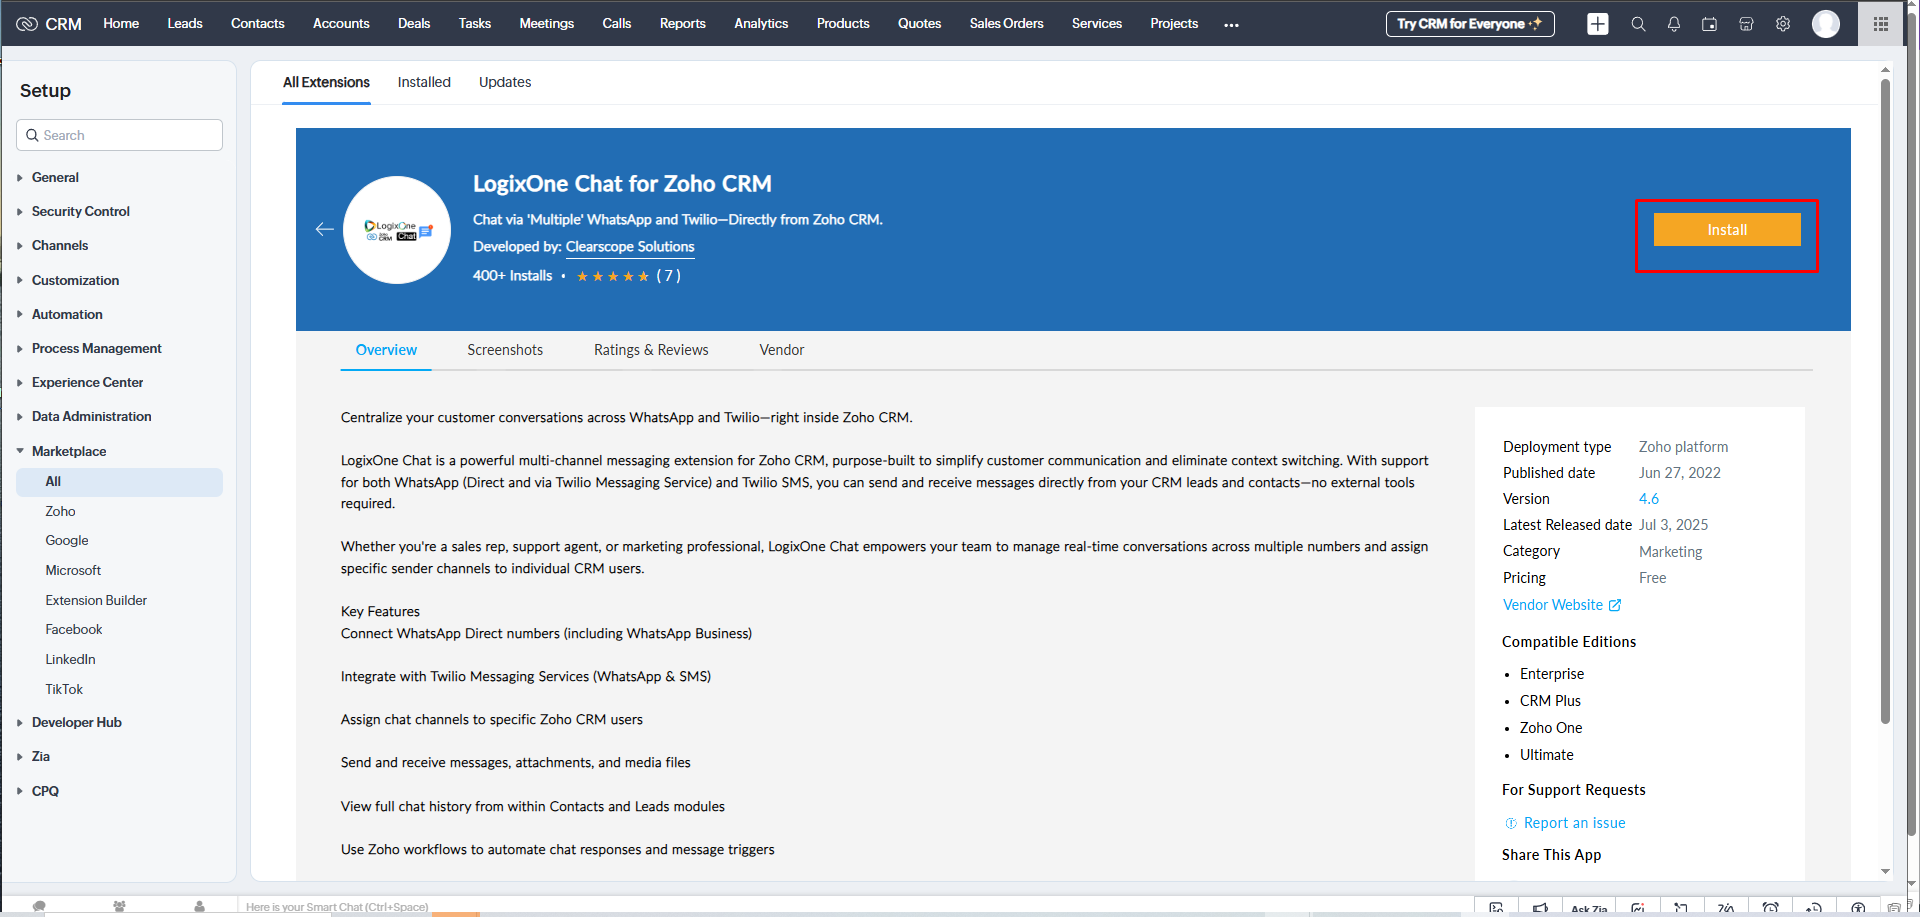Open the Zoho apps grid launcher

click(x=1881, y=24)
